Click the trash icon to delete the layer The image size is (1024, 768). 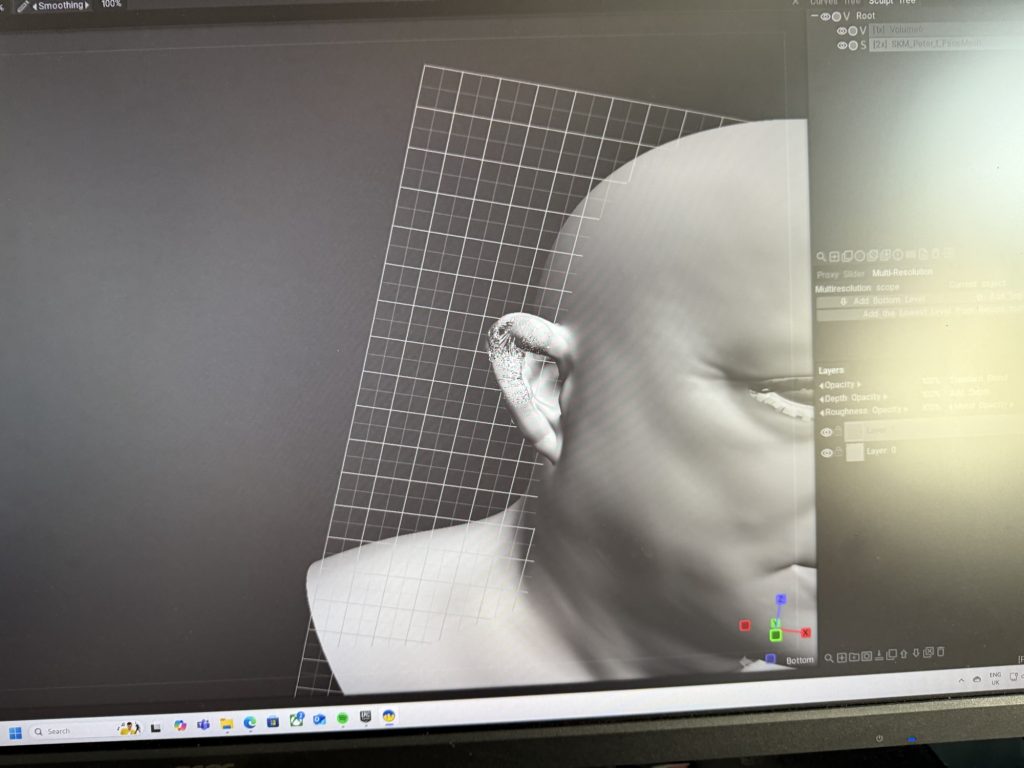(941, 653)
